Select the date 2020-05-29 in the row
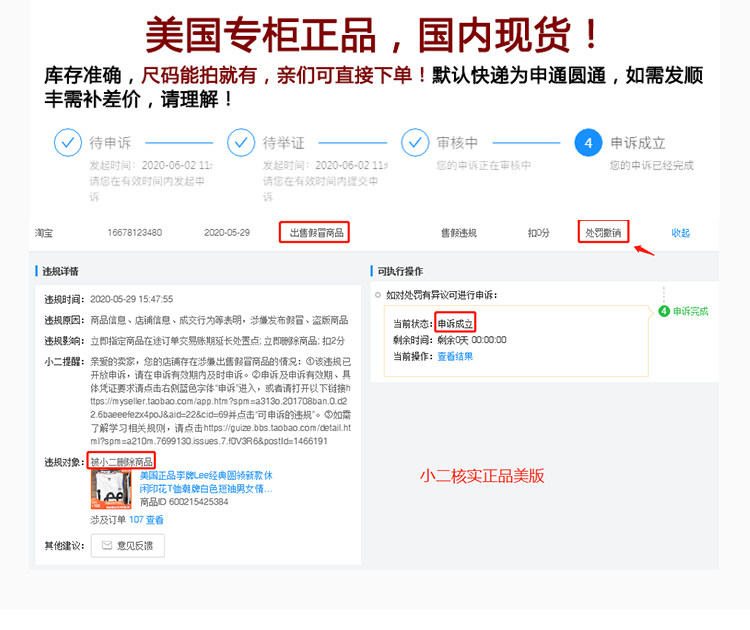 coord(227,232)
